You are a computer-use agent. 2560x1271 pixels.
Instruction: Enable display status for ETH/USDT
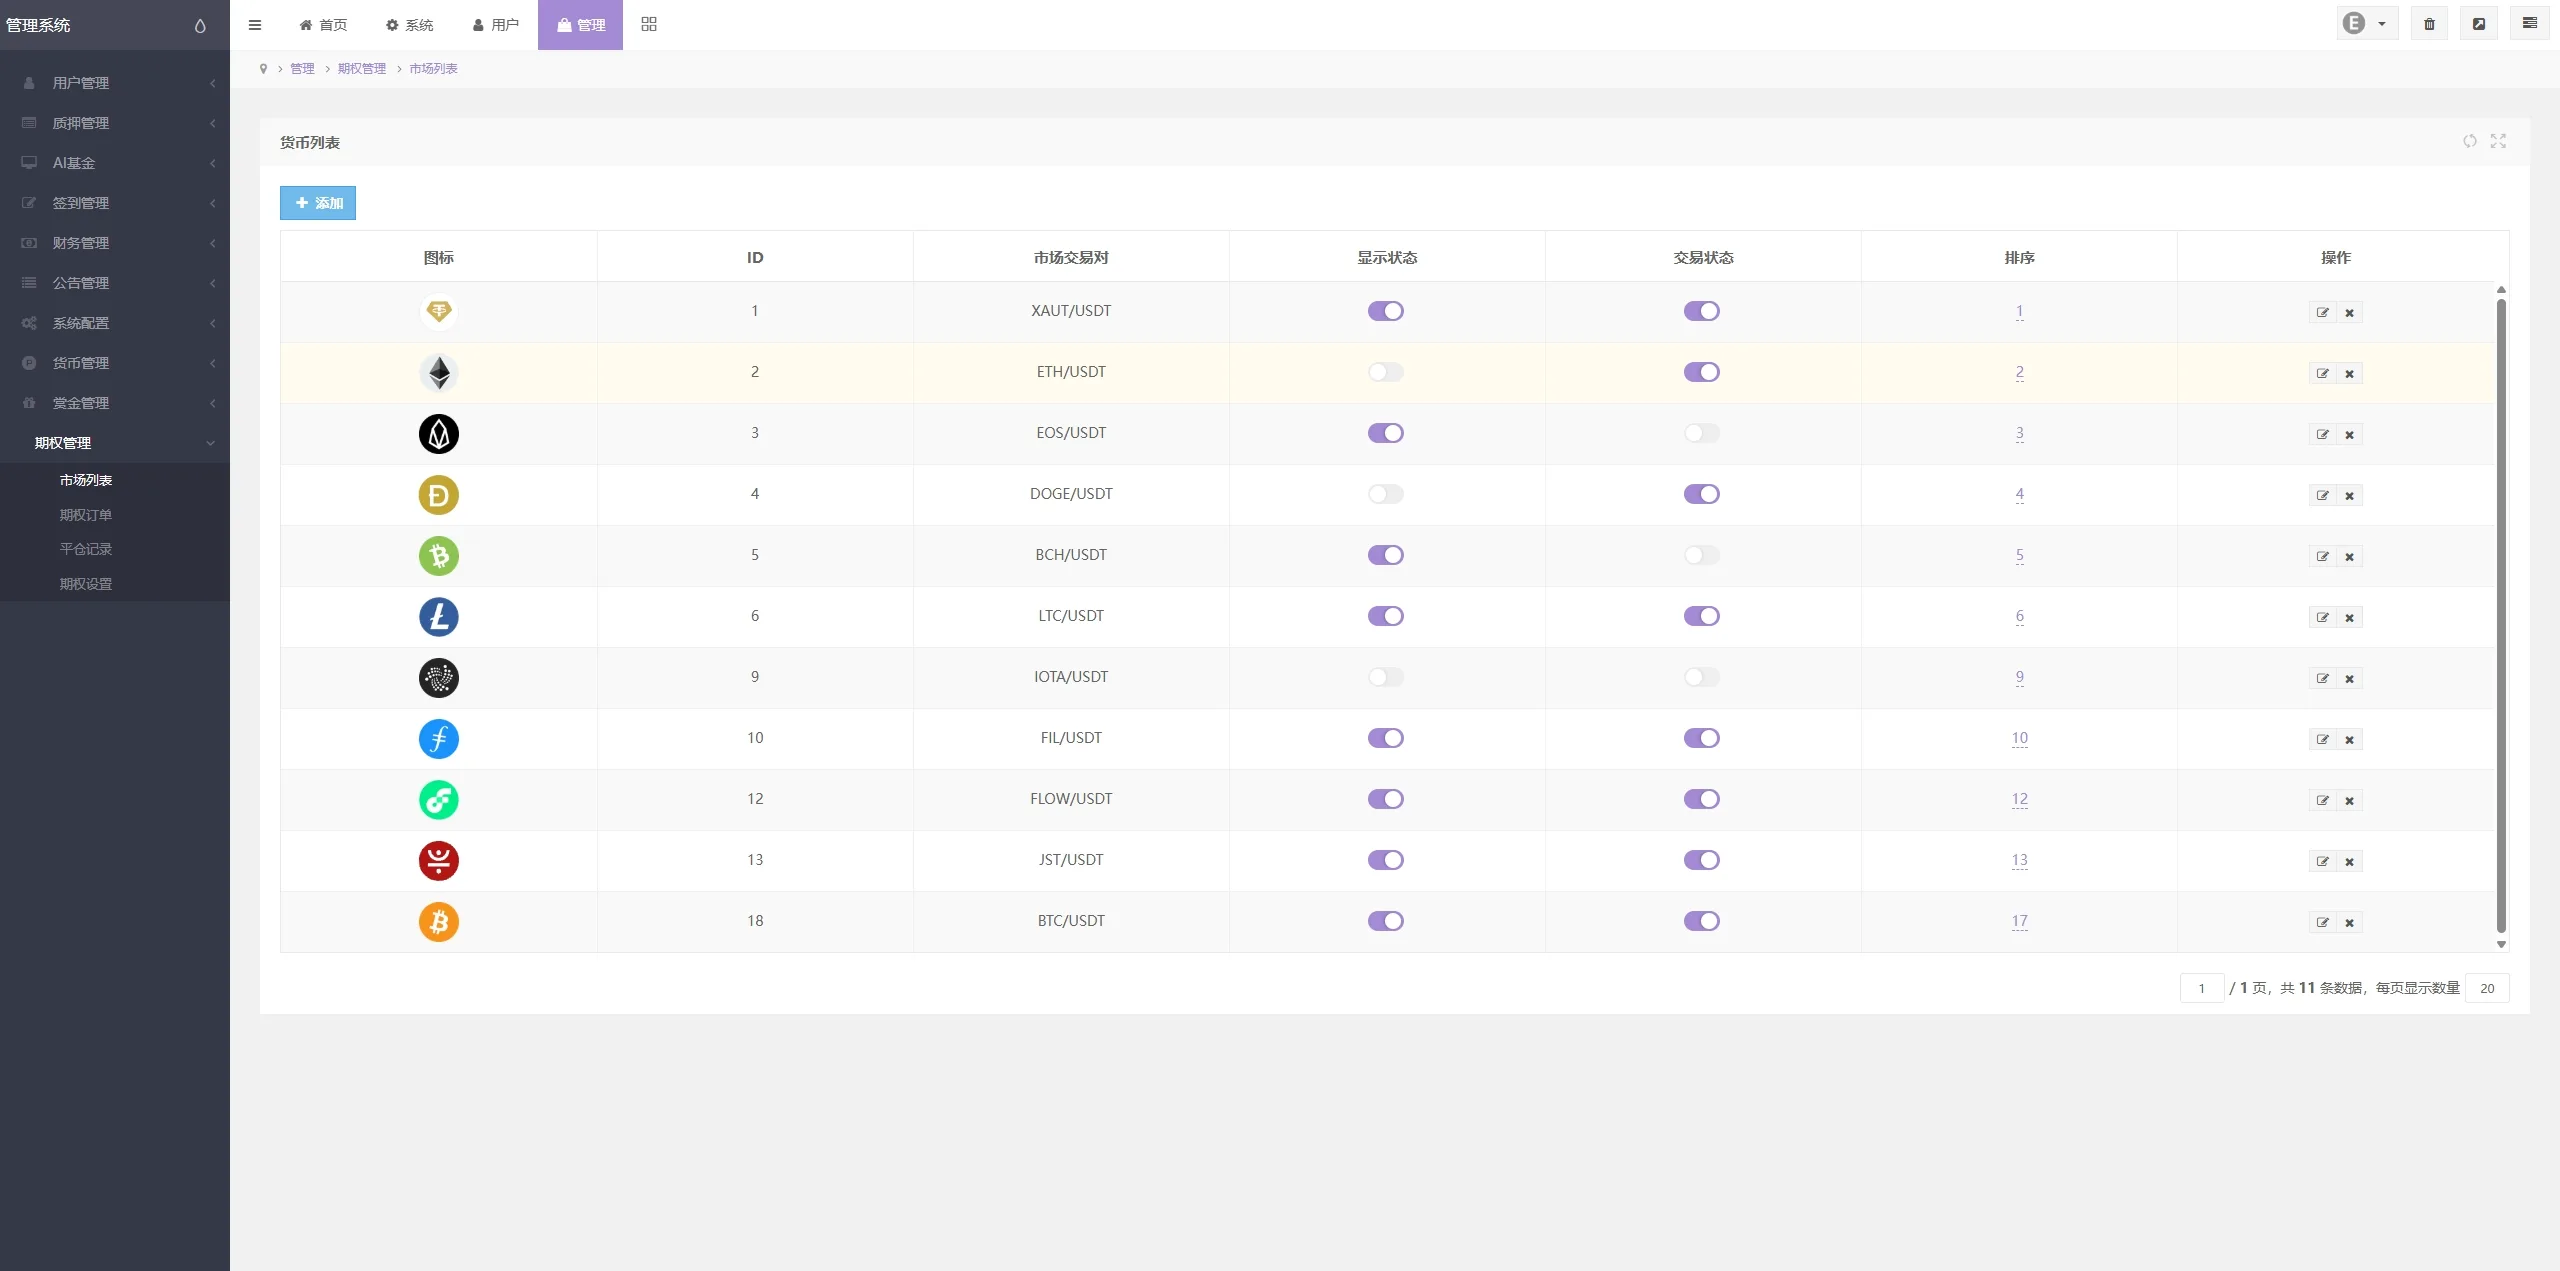(x=1385, y=372)
